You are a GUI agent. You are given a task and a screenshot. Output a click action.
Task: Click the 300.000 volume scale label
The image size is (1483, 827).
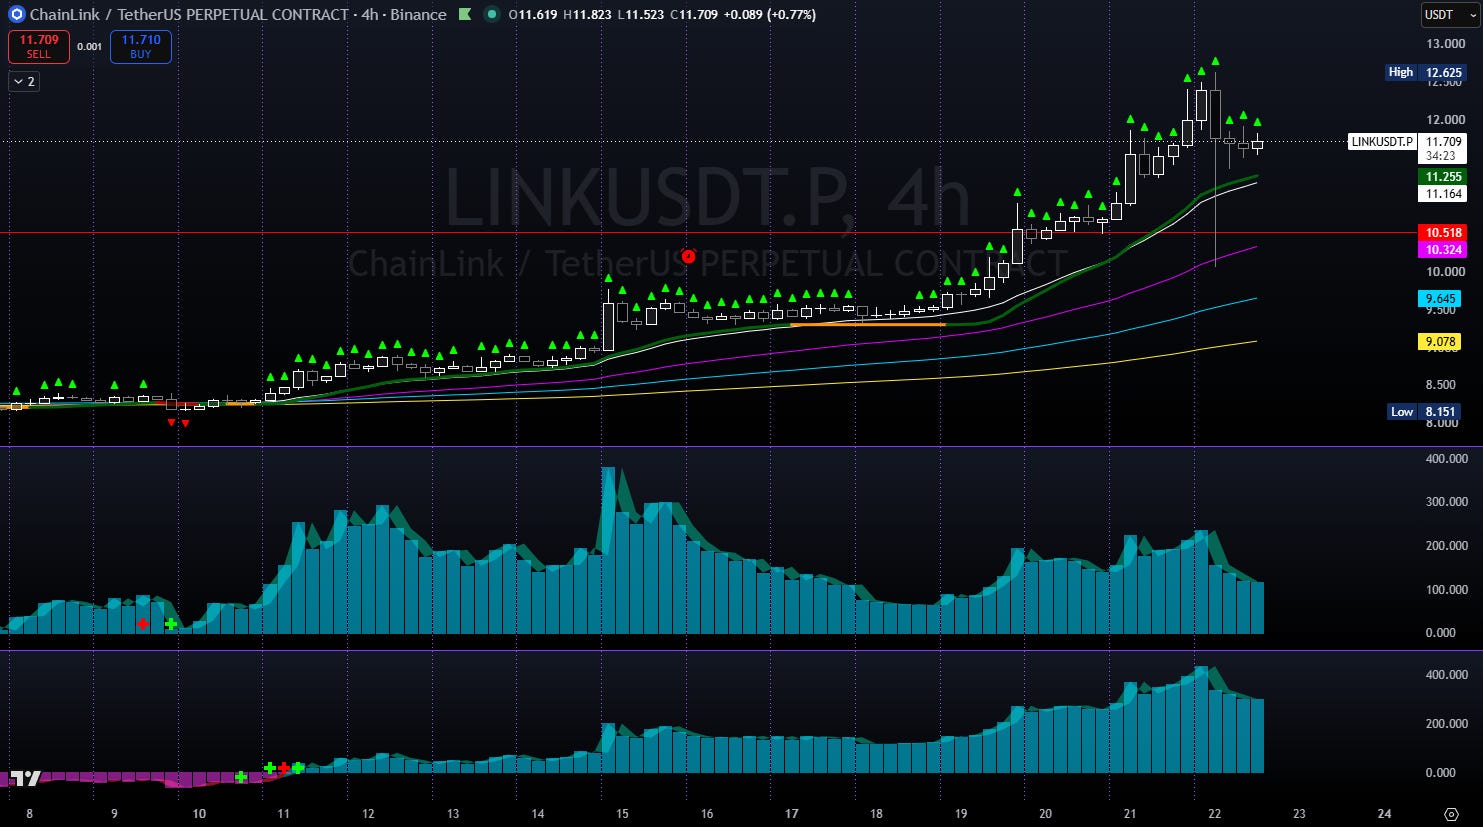pyautogui.click(x=1446, y=502)
